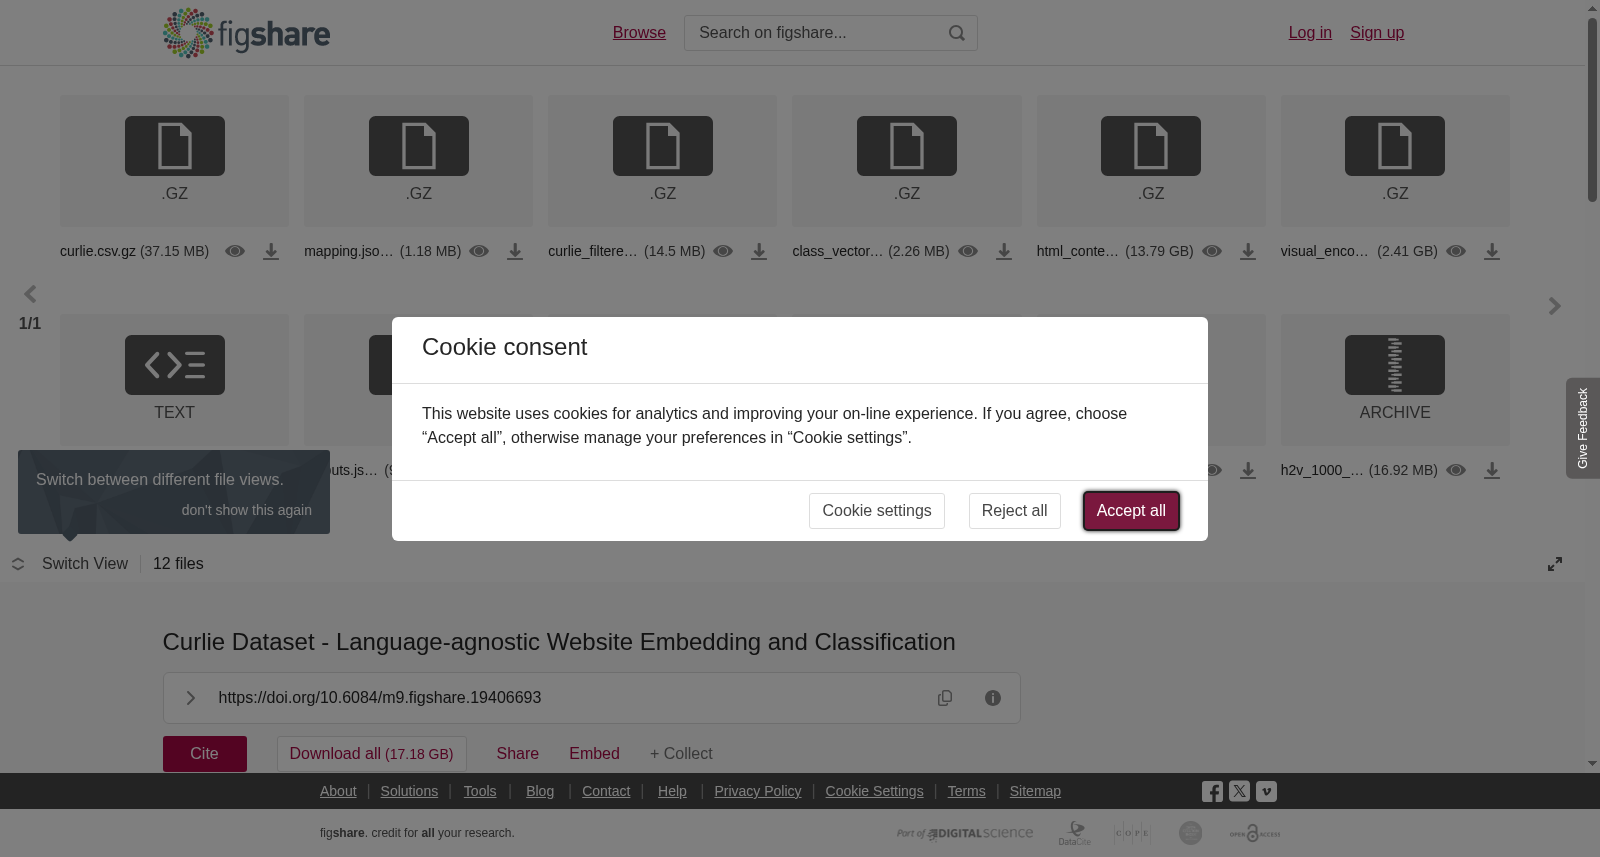Open Solutions footer link
1600x857 pixels.
[x=409, y=791]
